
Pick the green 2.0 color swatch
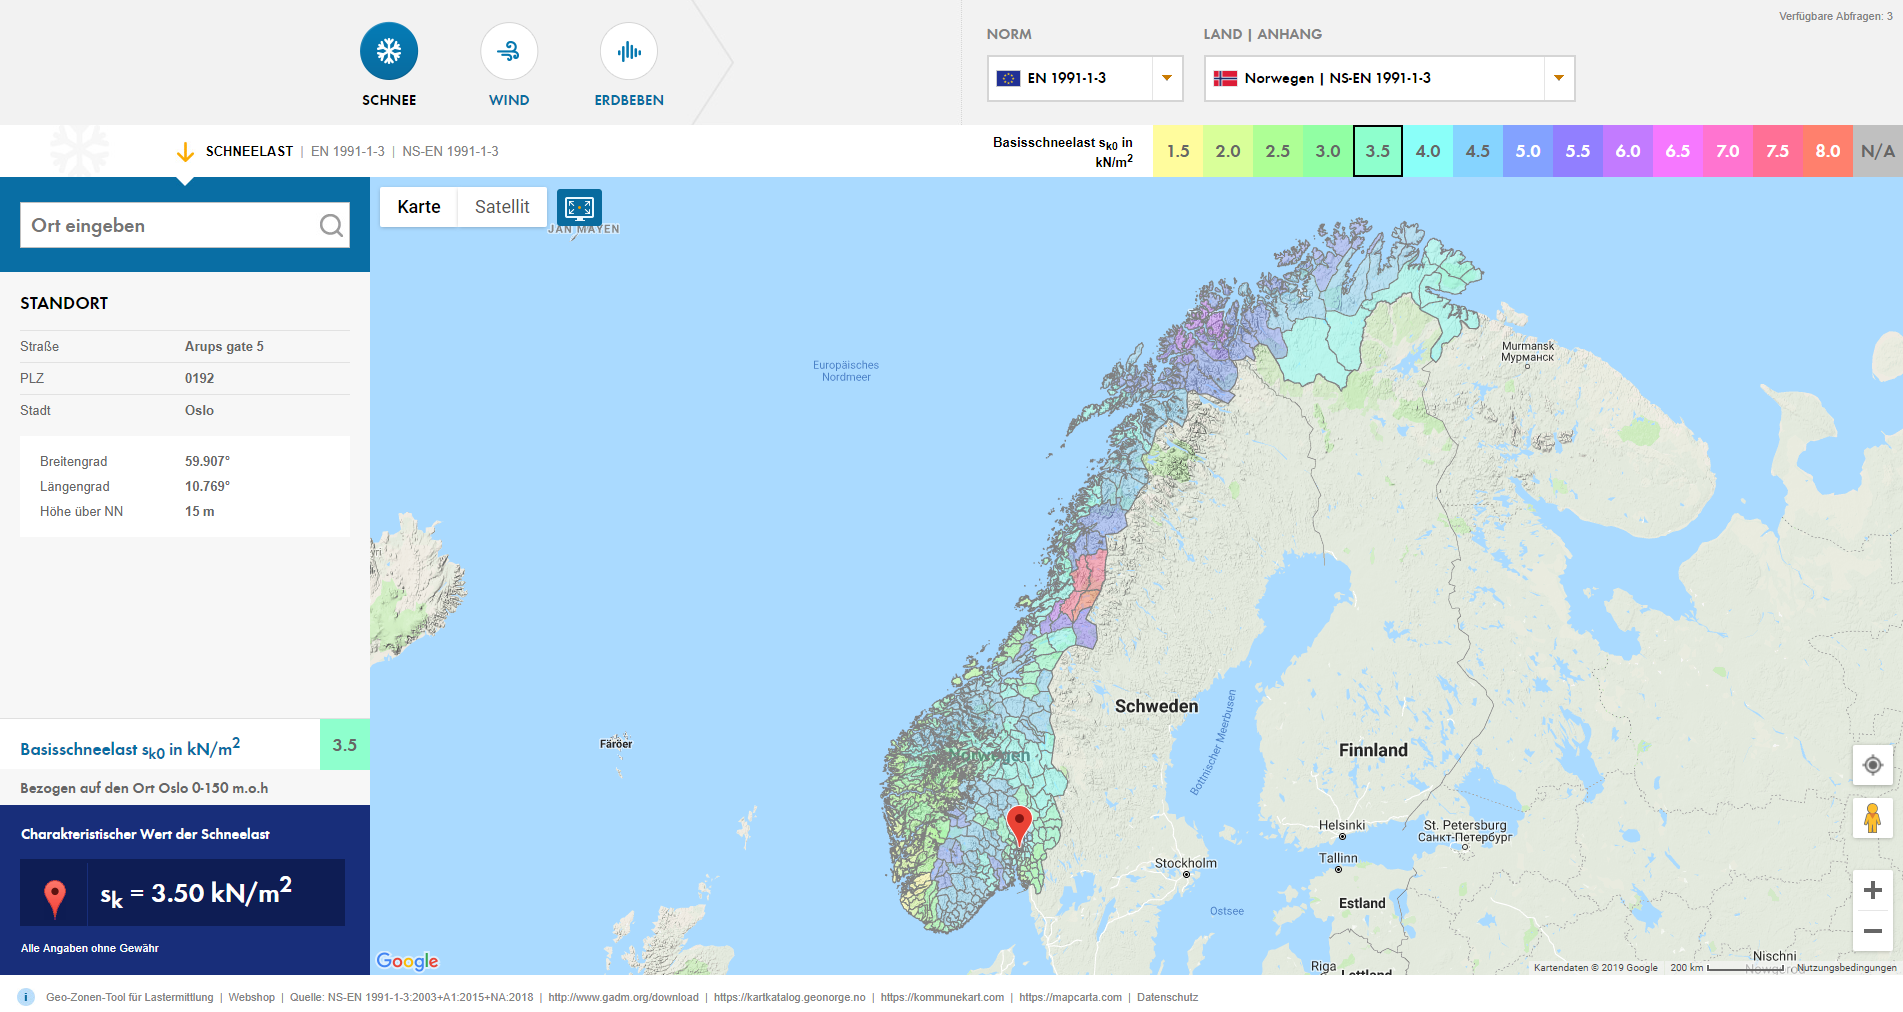click(x=1228, y=151)
